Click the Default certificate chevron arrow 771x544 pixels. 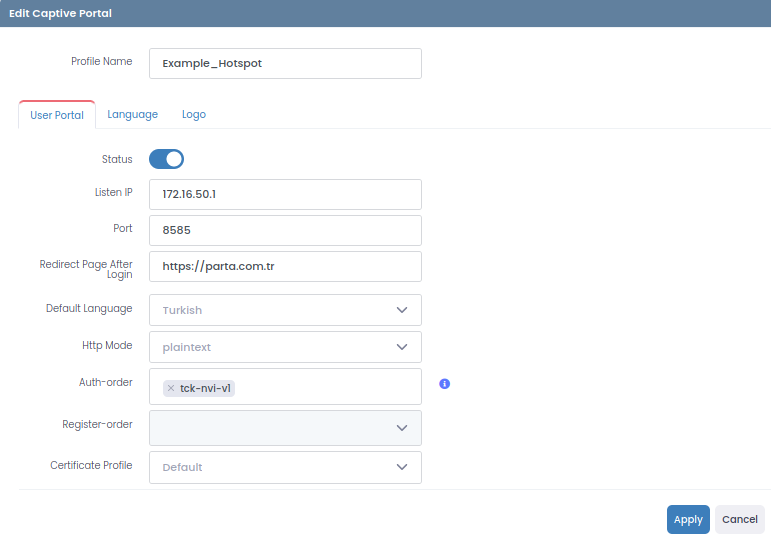pos(402,467)
